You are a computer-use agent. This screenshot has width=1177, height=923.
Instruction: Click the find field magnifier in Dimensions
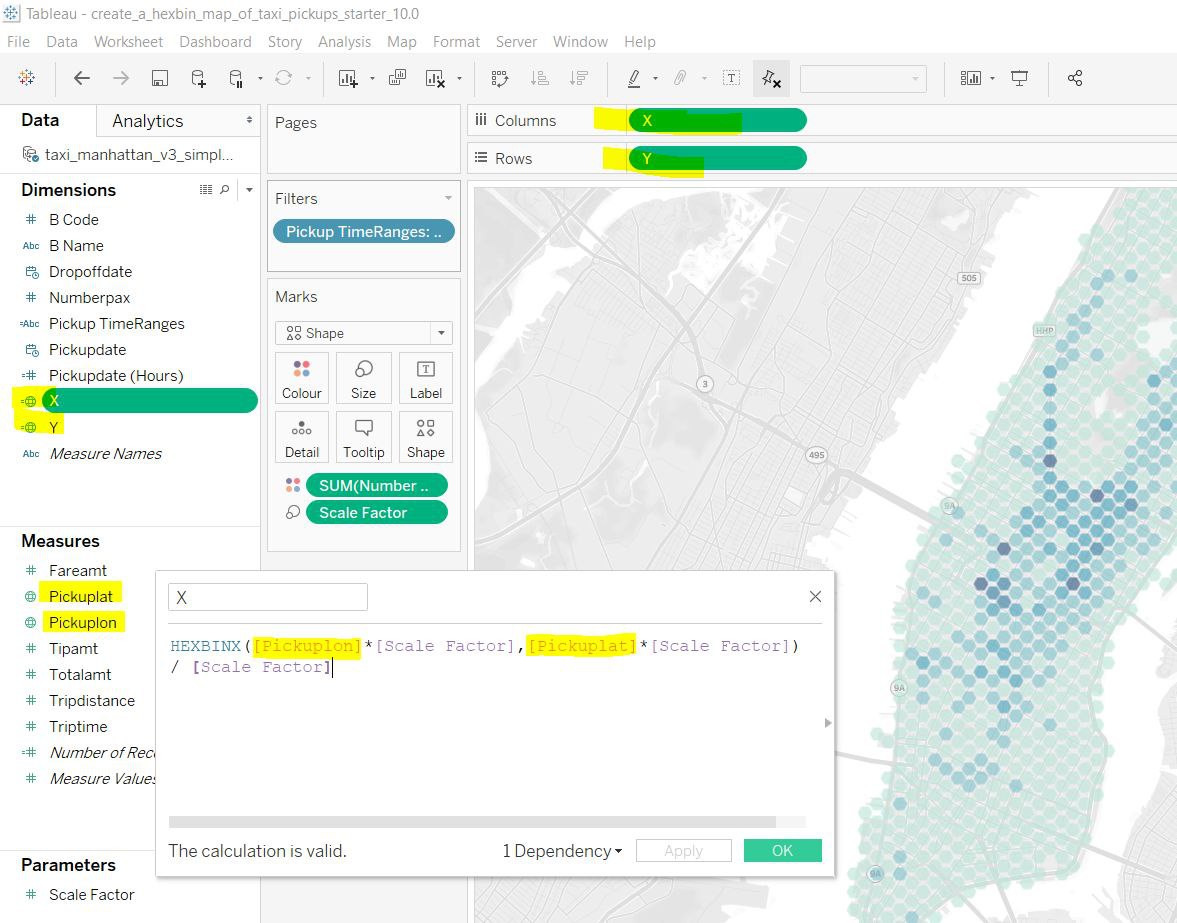(224, 190)
